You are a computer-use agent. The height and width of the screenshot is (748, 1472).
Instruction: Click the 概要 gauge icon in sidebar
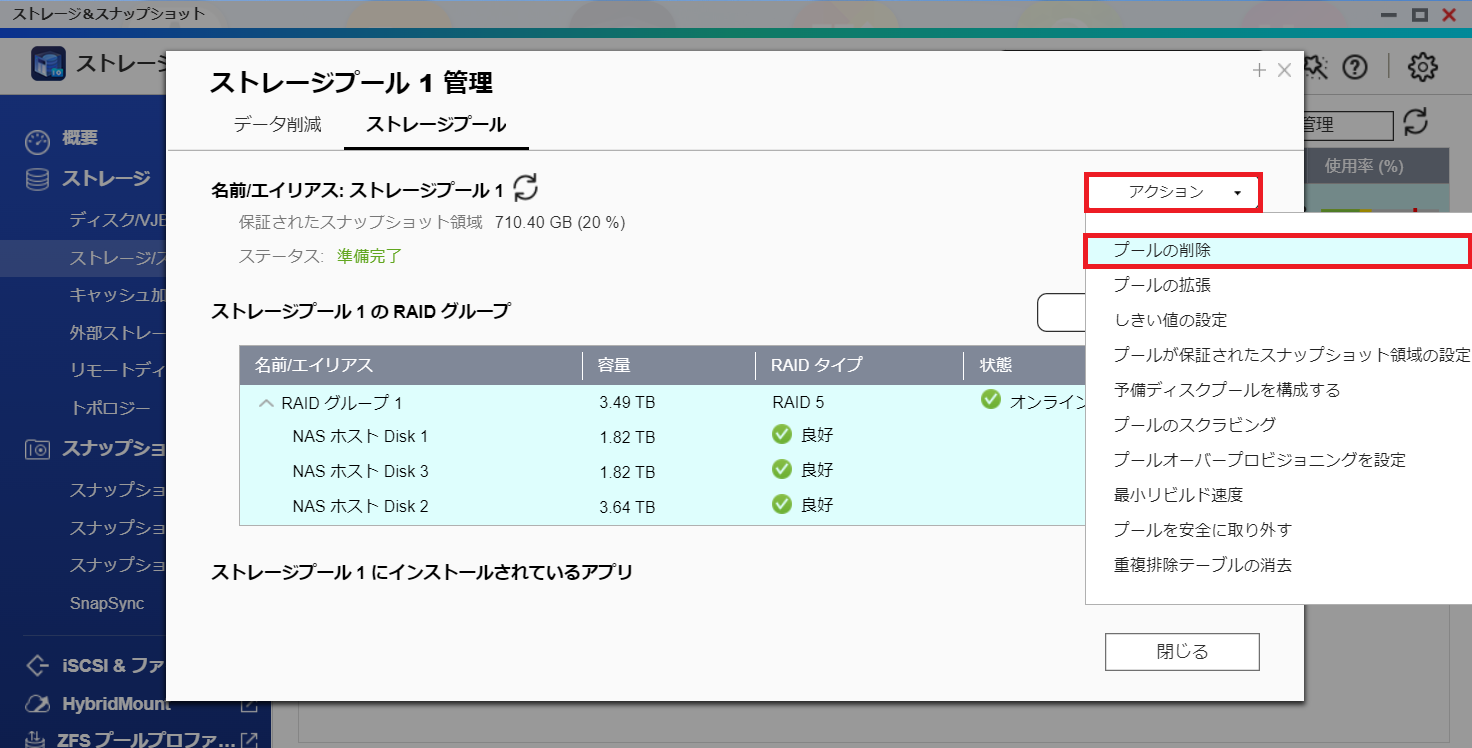pyautogui.click(x=37, y=141)
